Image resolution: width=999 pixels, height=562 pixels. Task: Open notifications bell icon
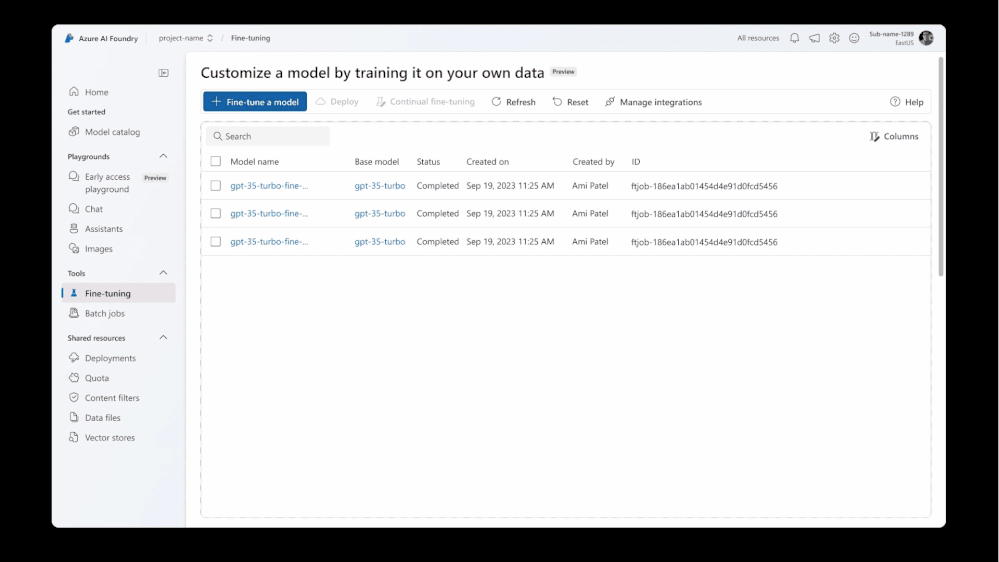[794, 38]
